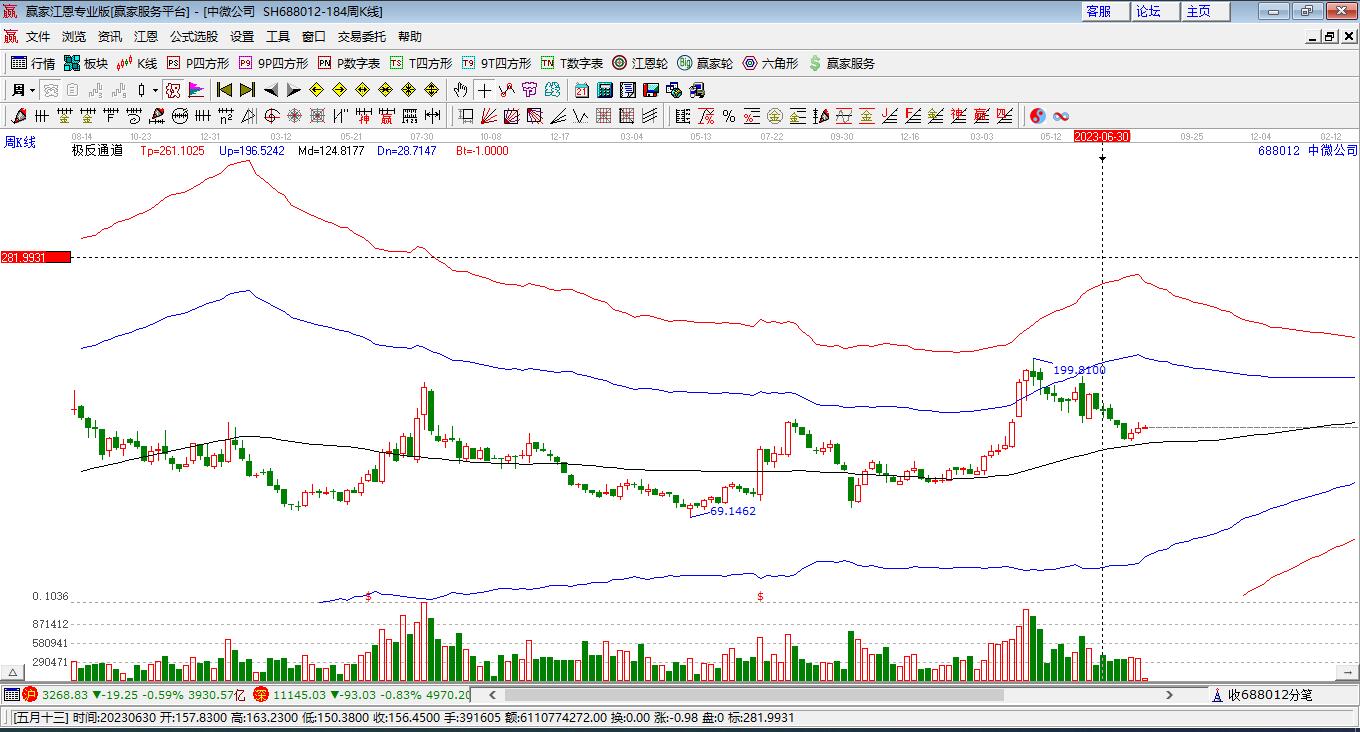
Task: Click the yin-yang circle icon
Action: coord(1037,116)
